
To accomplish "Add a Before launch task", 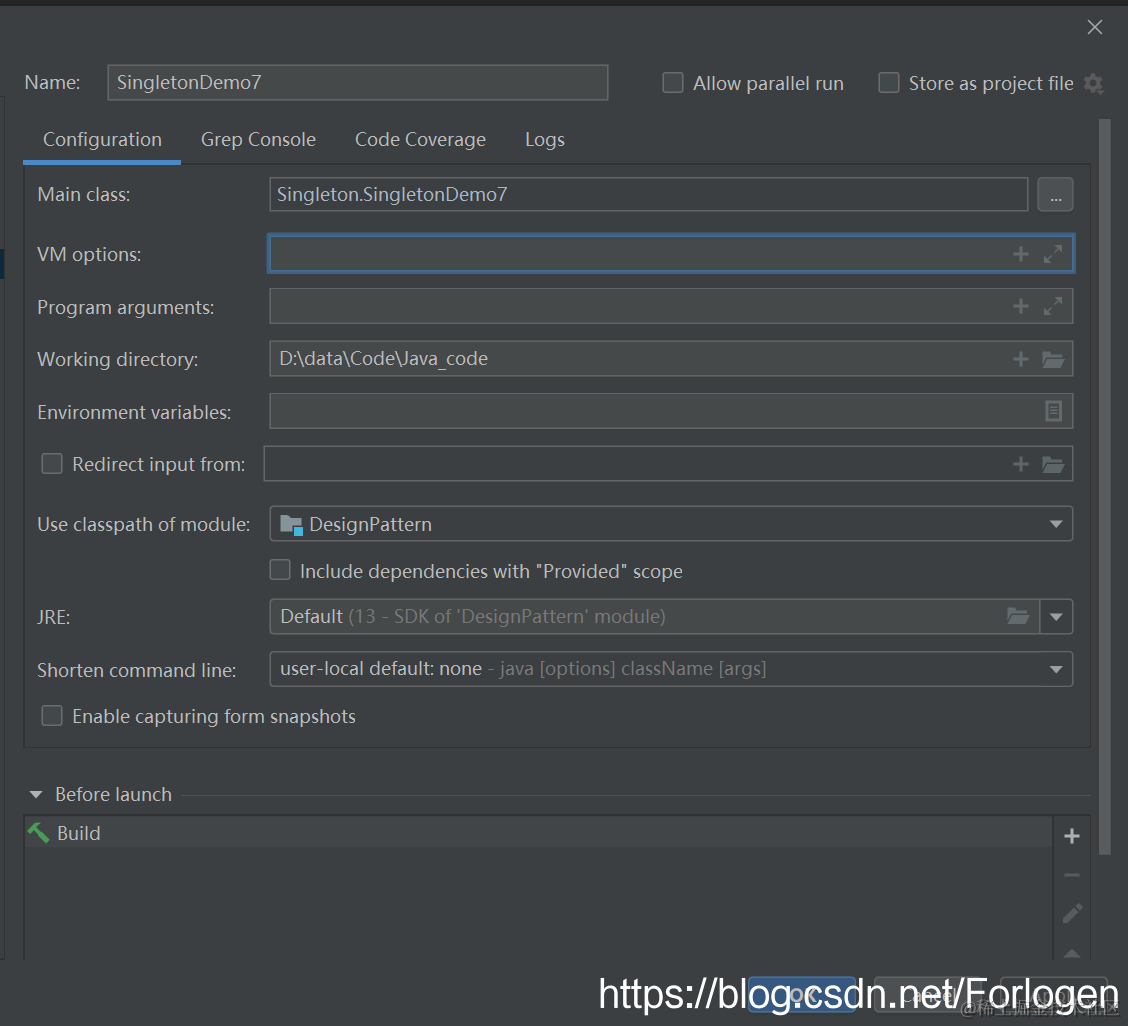I will point(1071,835).
